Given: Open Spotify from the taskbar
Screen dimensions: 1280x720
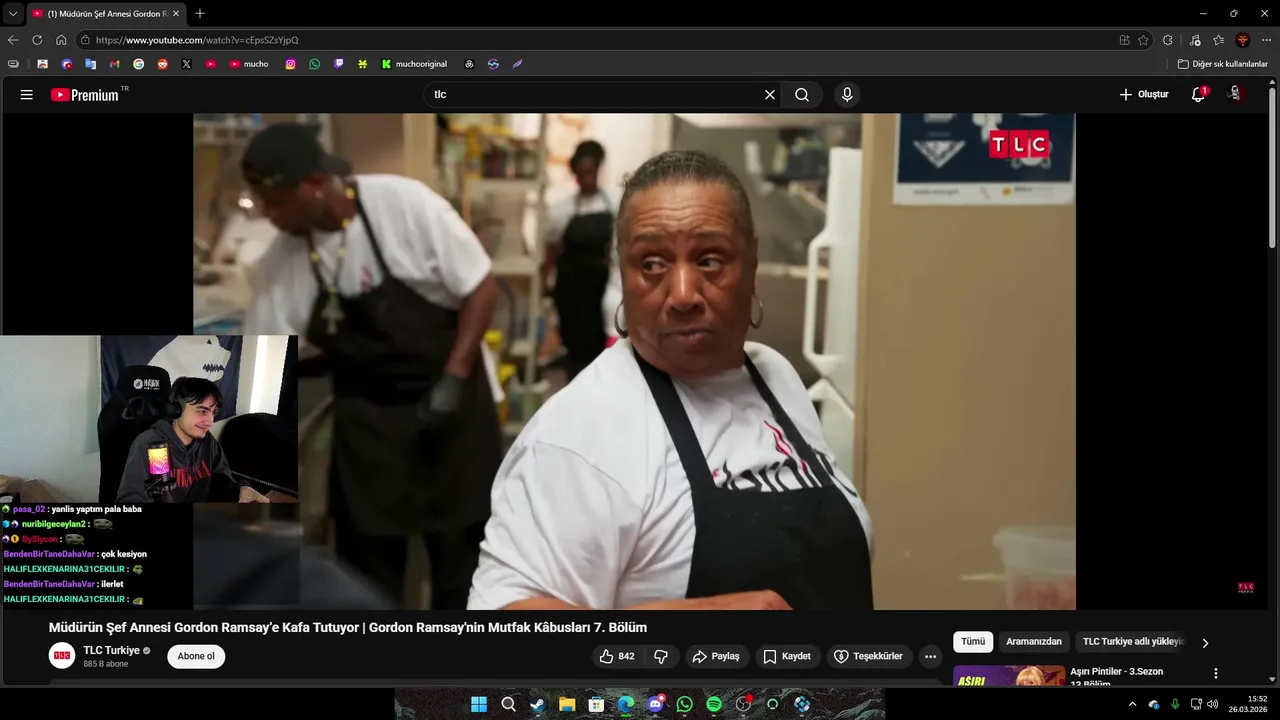Looking at the screenshot, I should 714,704.
